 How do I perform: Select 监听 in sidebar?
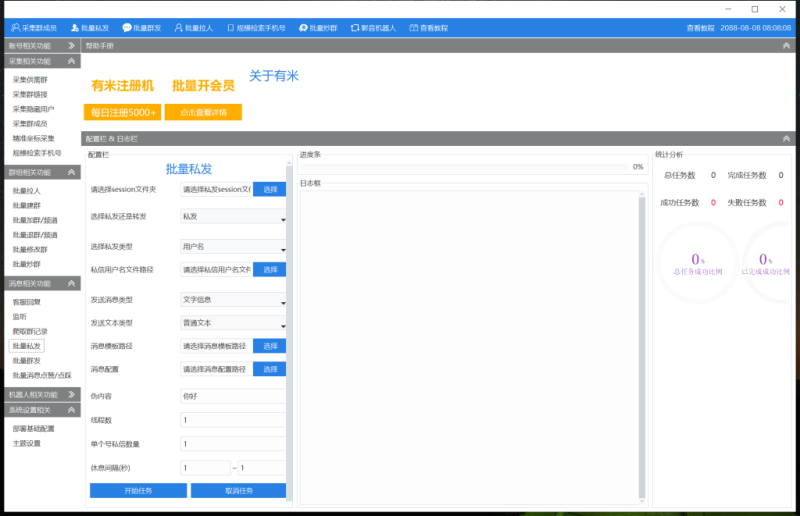[x=19, y=316]
